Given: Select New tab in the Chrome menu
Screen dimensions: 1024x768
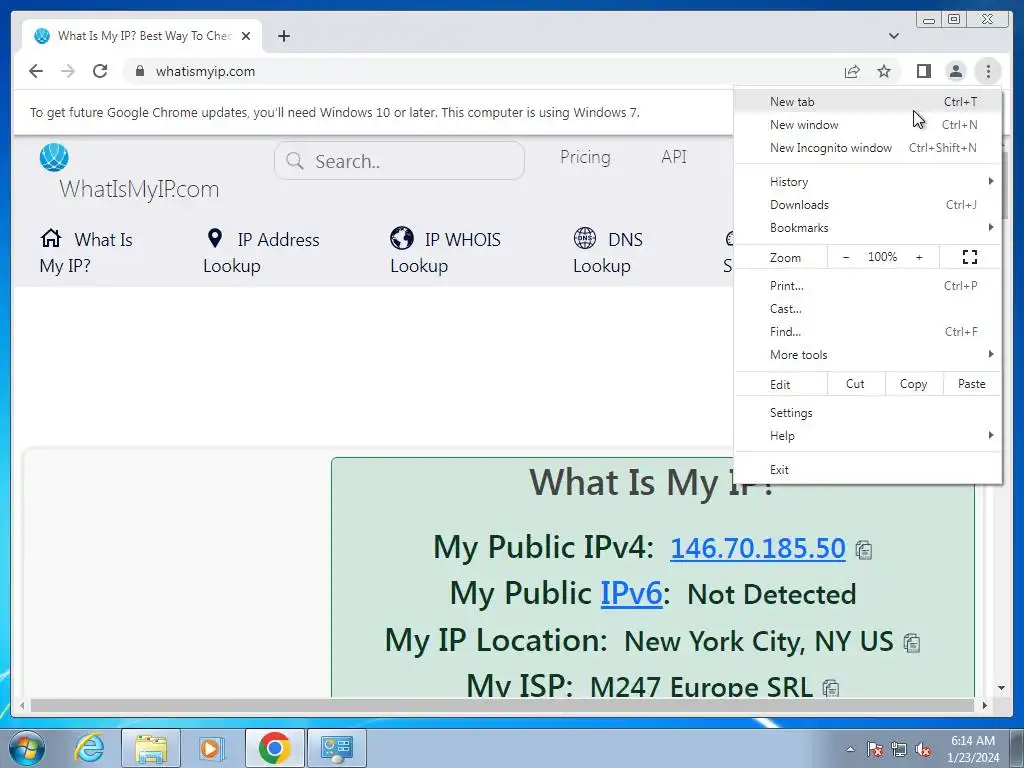Looking at the screenshot, I should click(x=867, y=102).
